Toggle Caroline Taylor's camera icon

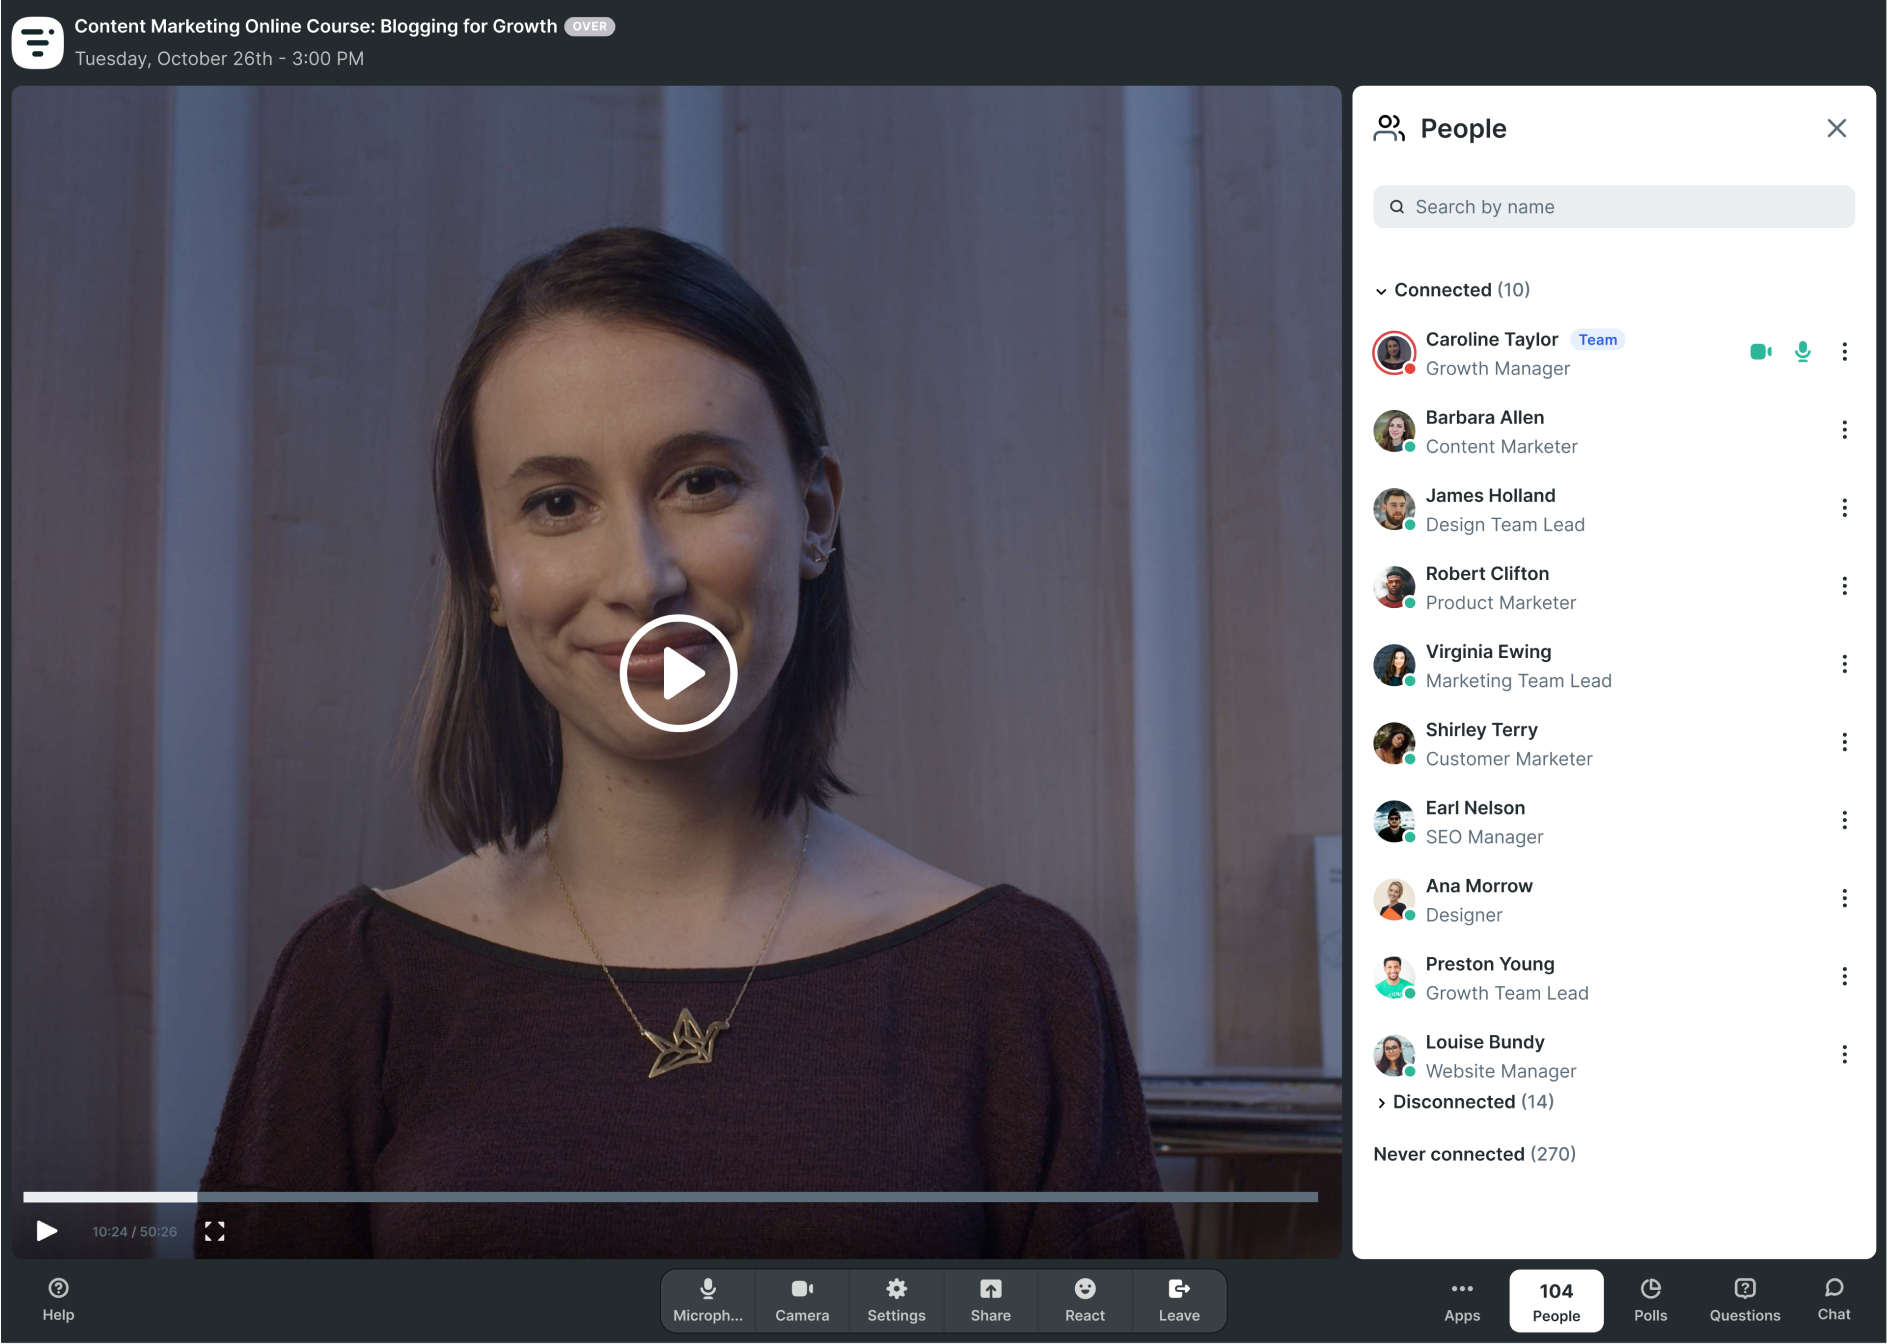point(1760,352)
